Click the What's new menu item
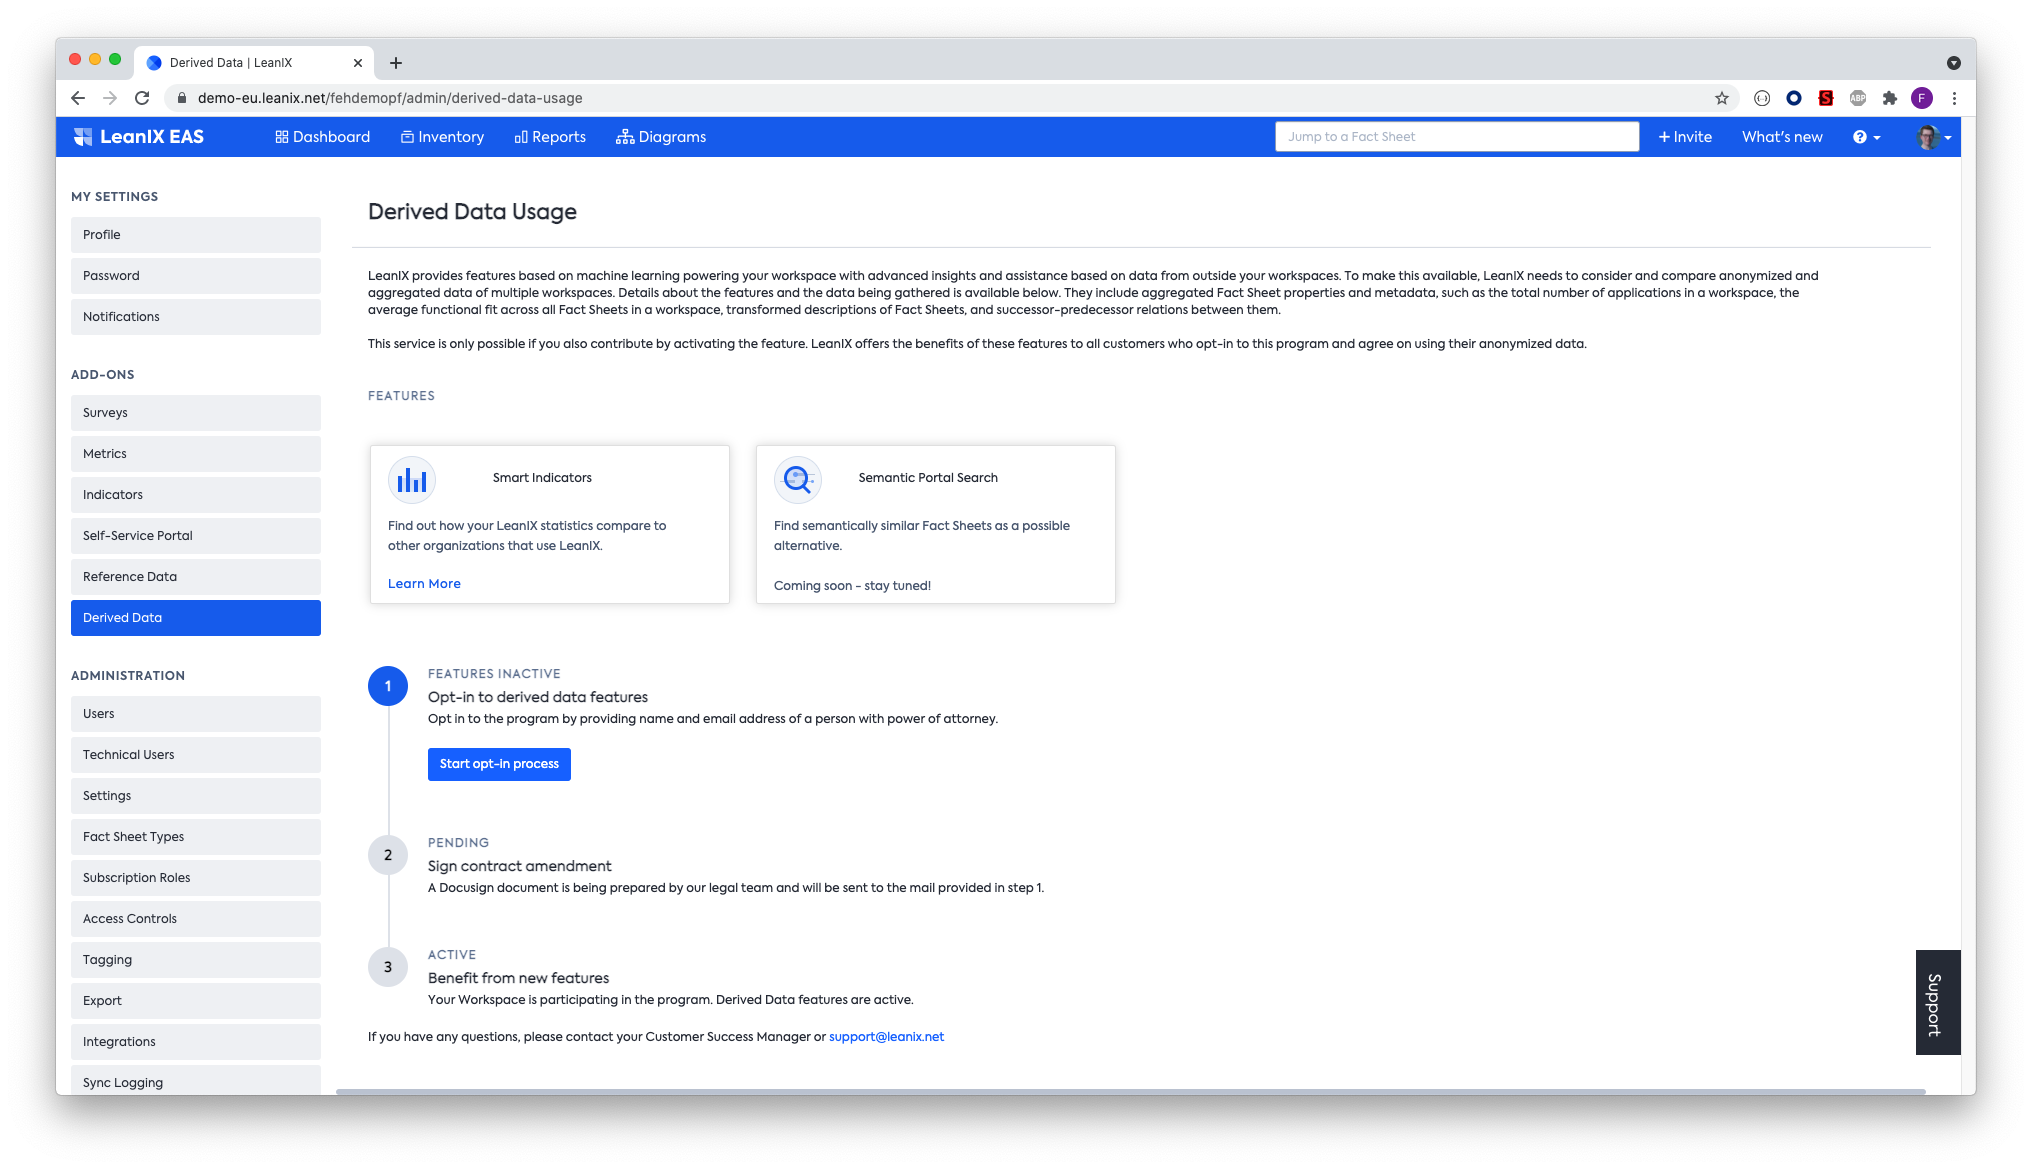 [1782, 137]
